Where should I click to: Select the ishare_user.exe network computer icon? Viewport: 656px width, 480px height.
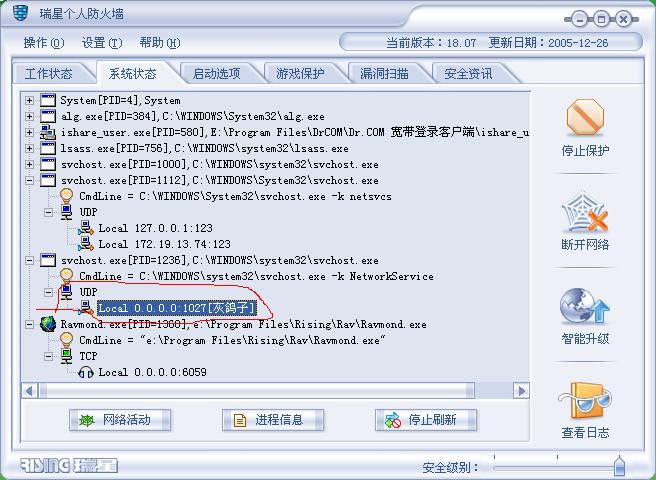(48, 133)
